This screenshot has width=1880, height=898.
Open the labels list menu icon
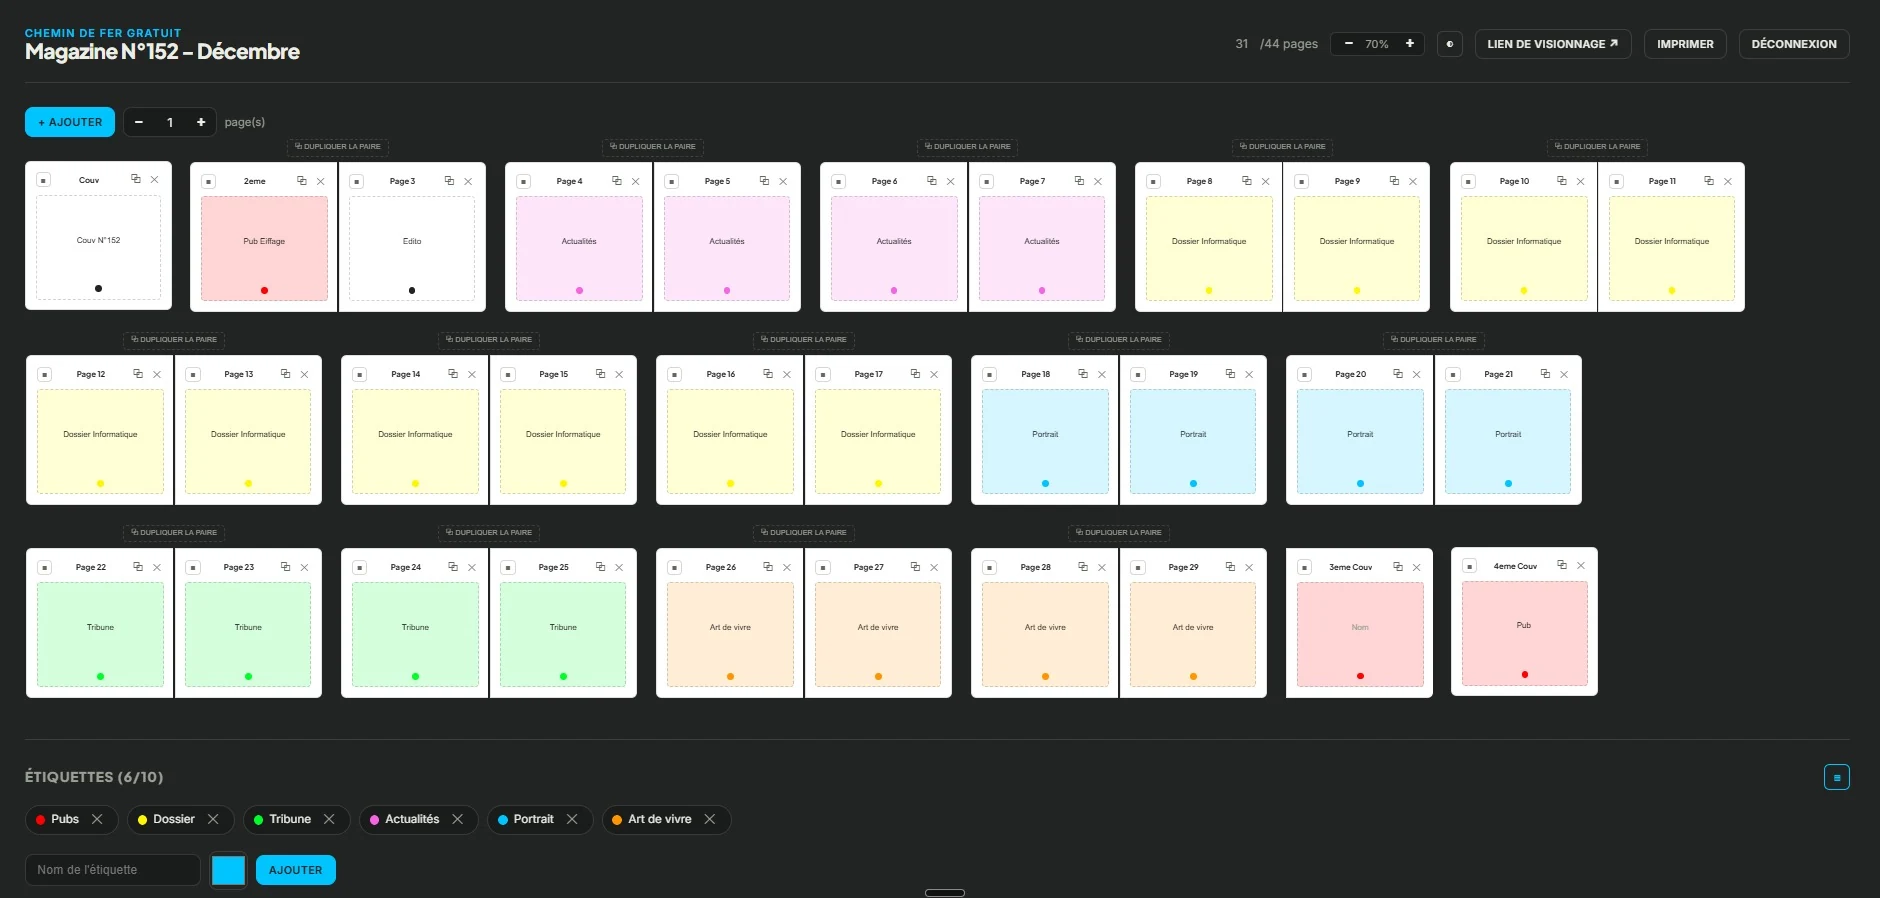tap(1837, 777)
